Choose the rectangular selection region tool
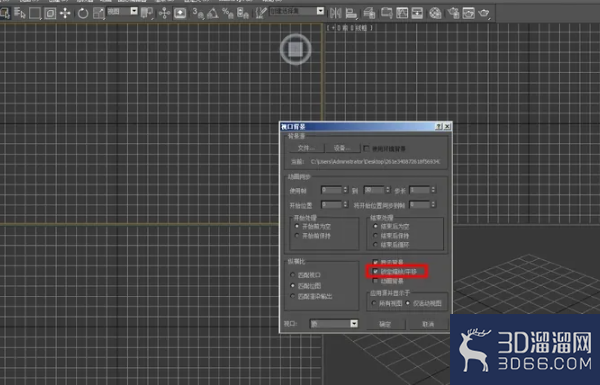The image size is (600, 385). pyautogui.click(x=35, y=13)
